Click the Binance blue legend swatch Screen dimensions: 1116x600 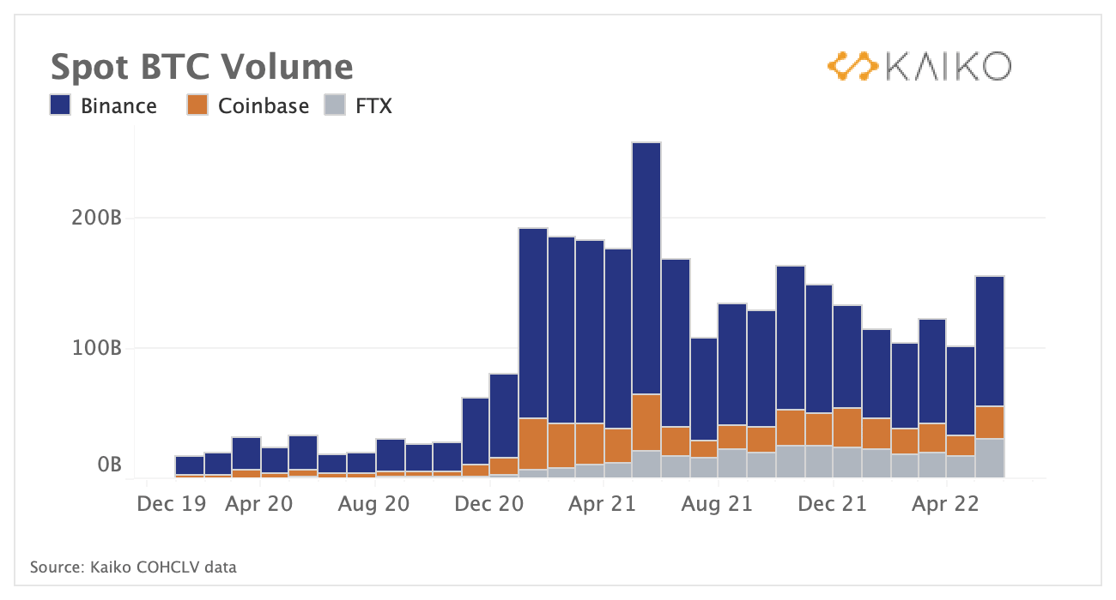60,105
